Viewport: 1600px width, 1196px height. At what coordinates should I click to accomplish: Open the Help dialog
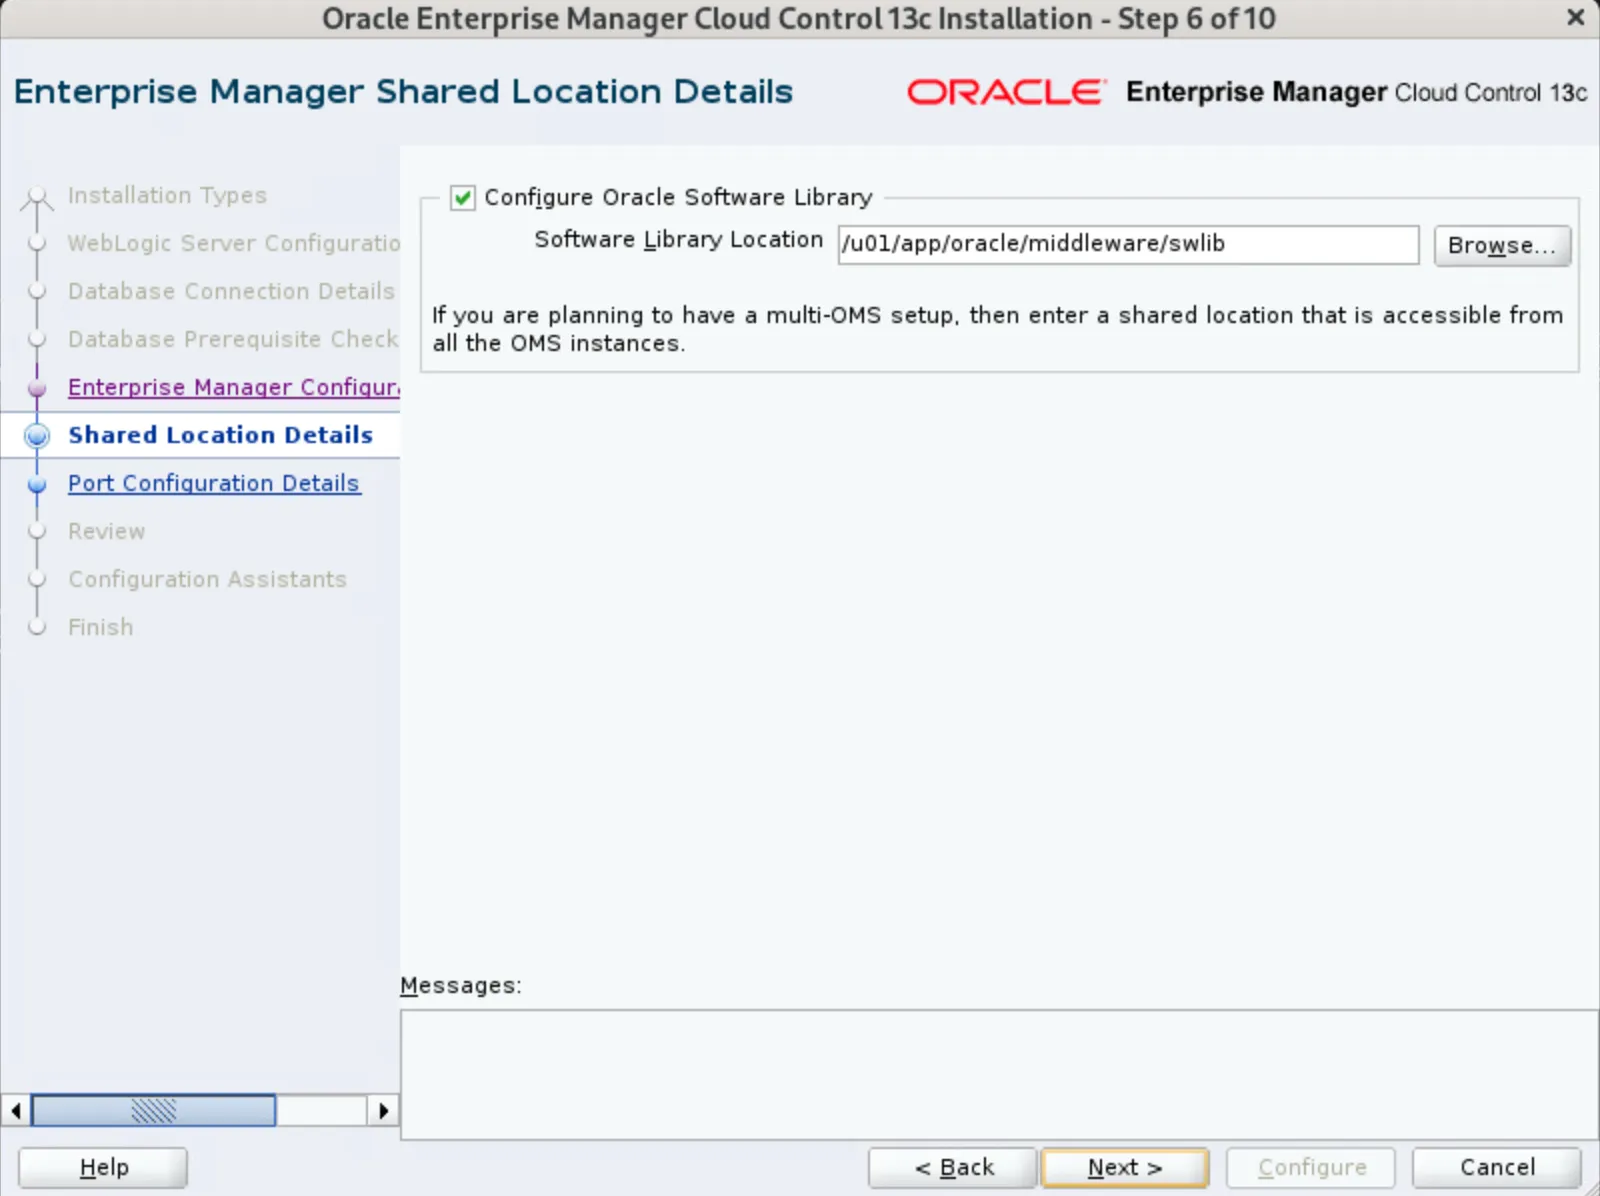[x=102, y=1167]
